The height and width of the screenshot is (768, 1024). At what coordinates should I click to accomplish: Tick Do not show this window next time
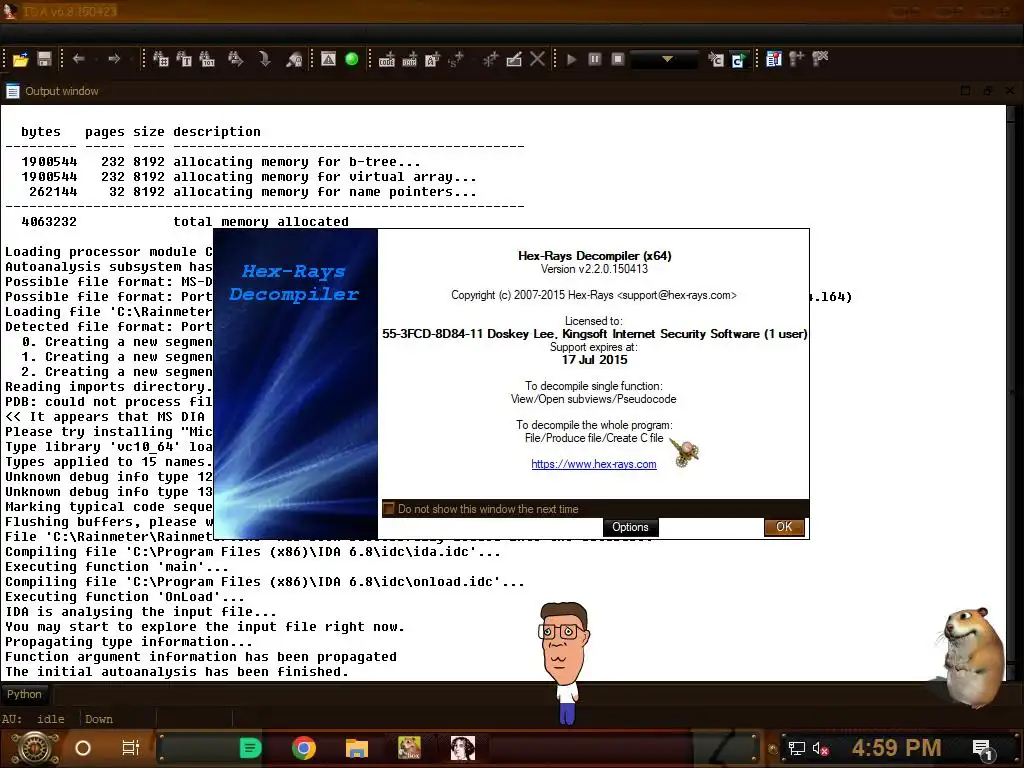pyautogui.click(x=389, y=508)
